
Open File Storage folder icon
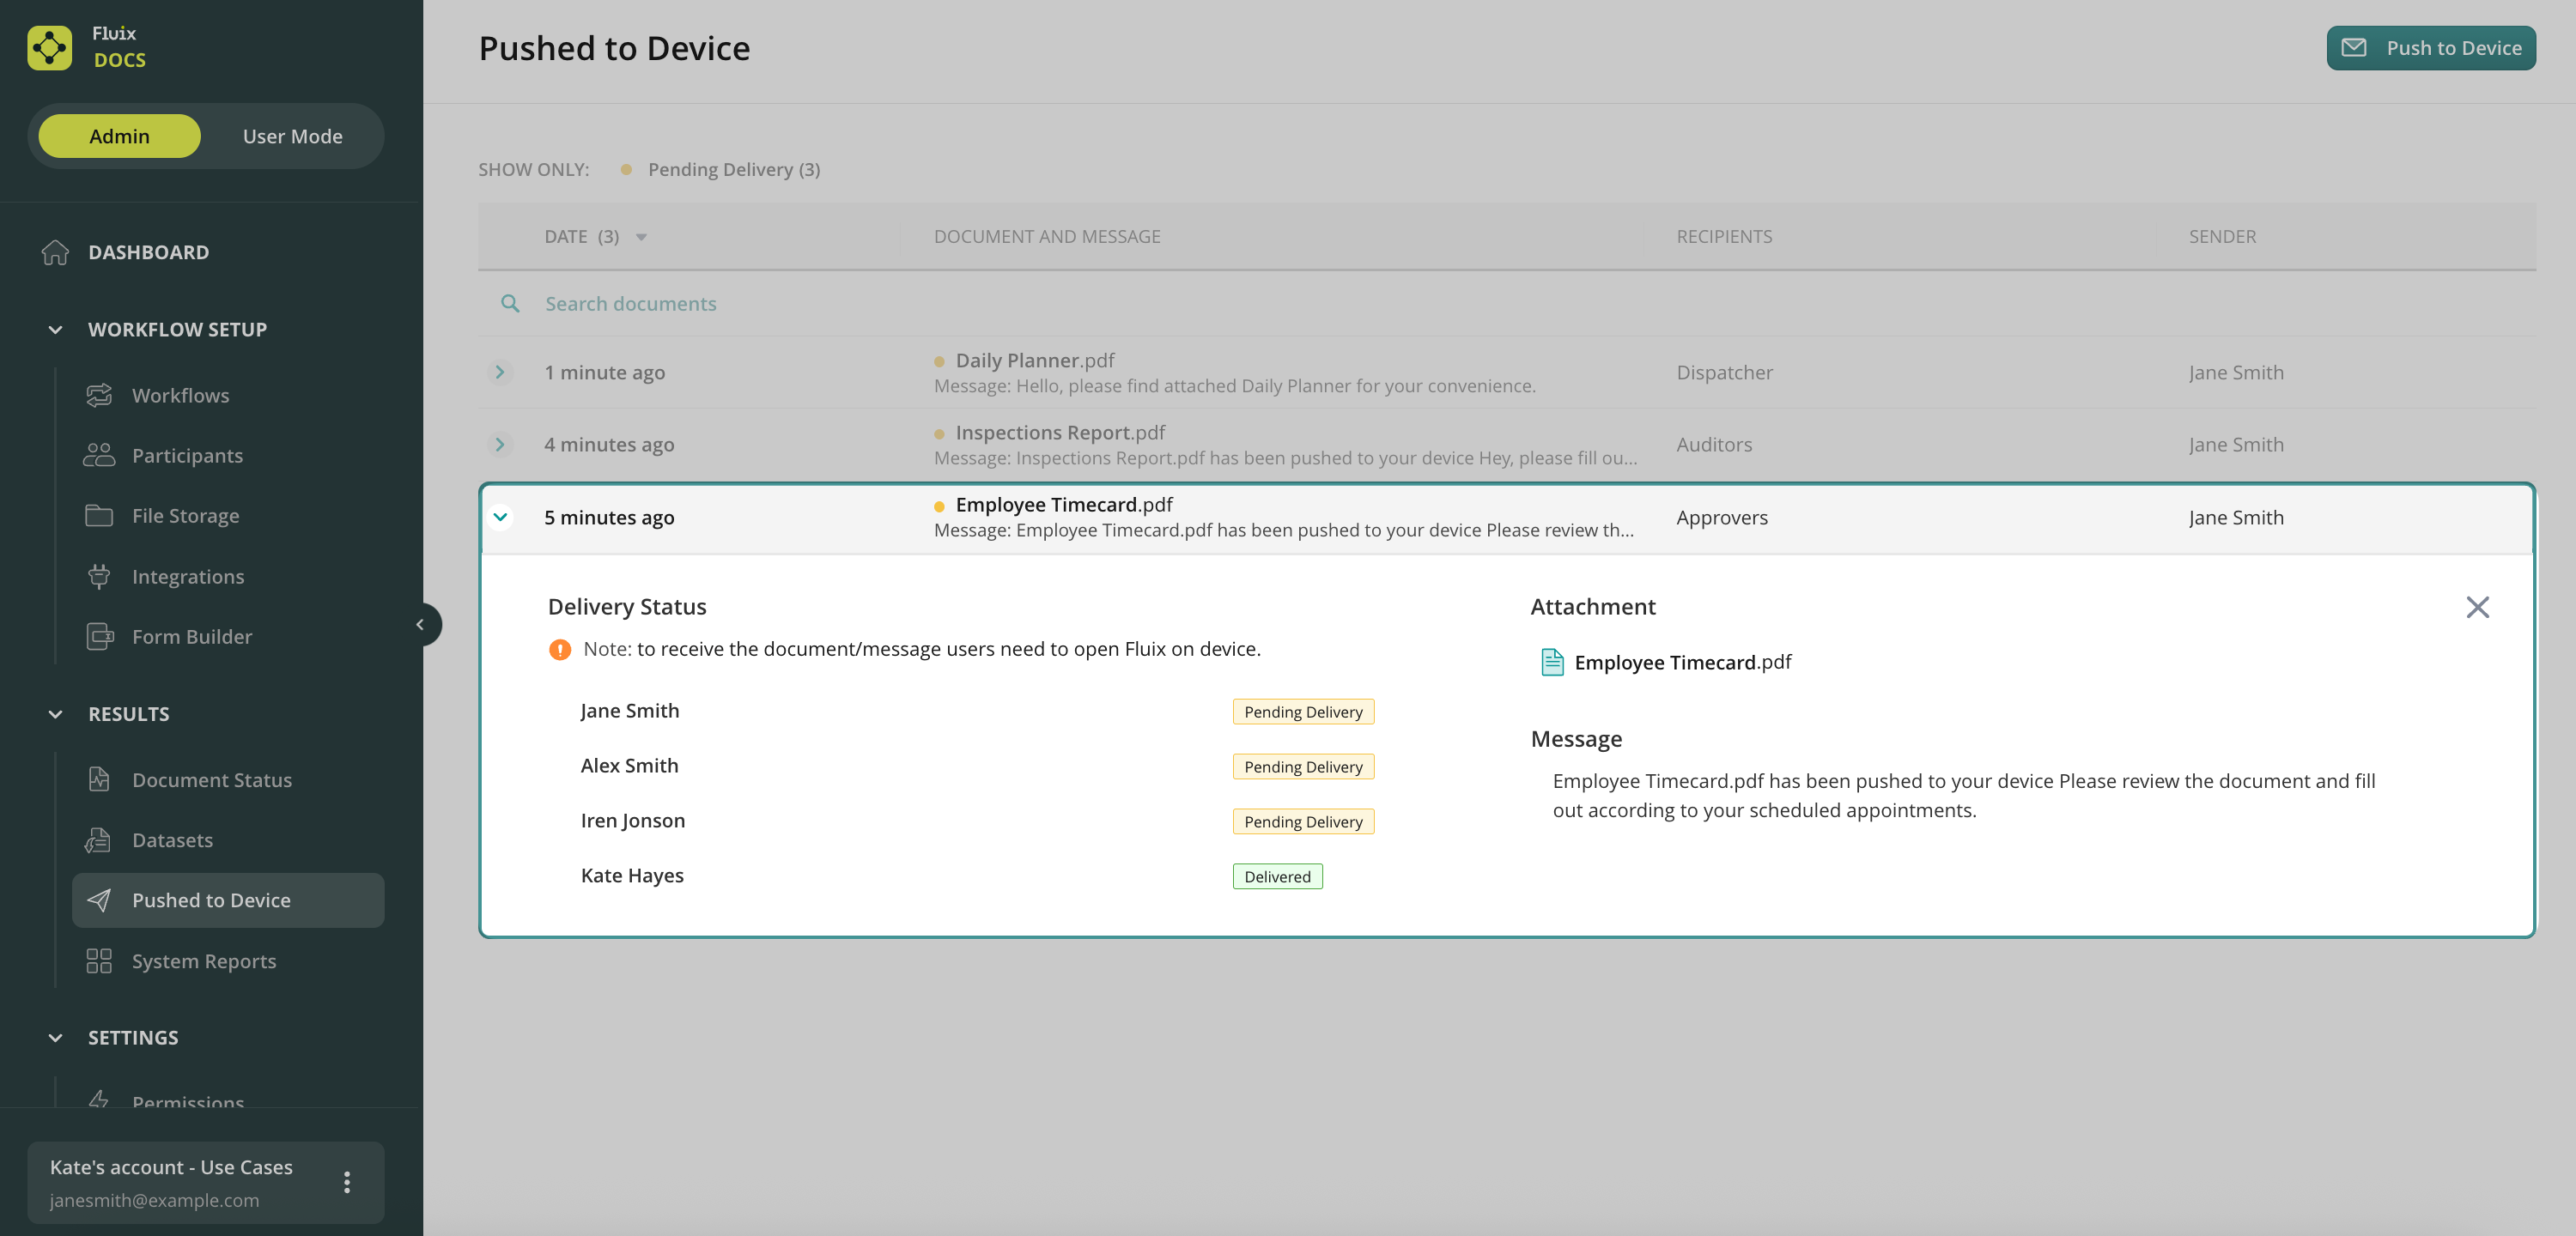99,516
